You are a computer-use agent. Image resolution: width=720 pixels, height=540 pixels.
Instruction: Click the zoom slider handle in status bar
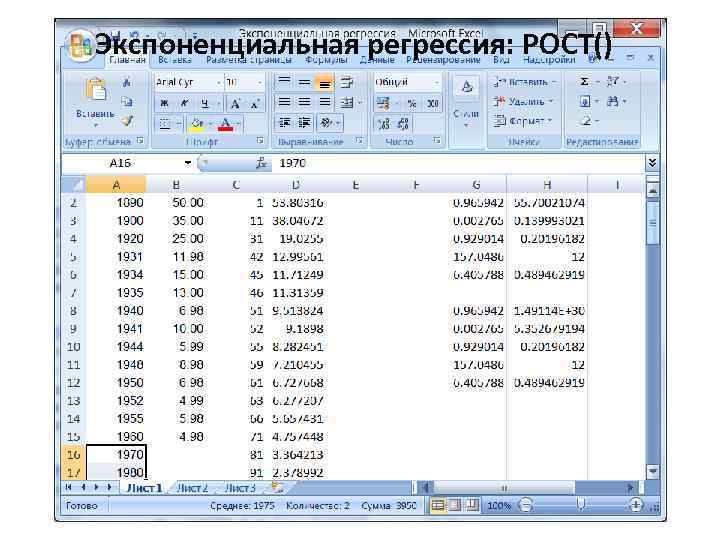pos(580,505)
